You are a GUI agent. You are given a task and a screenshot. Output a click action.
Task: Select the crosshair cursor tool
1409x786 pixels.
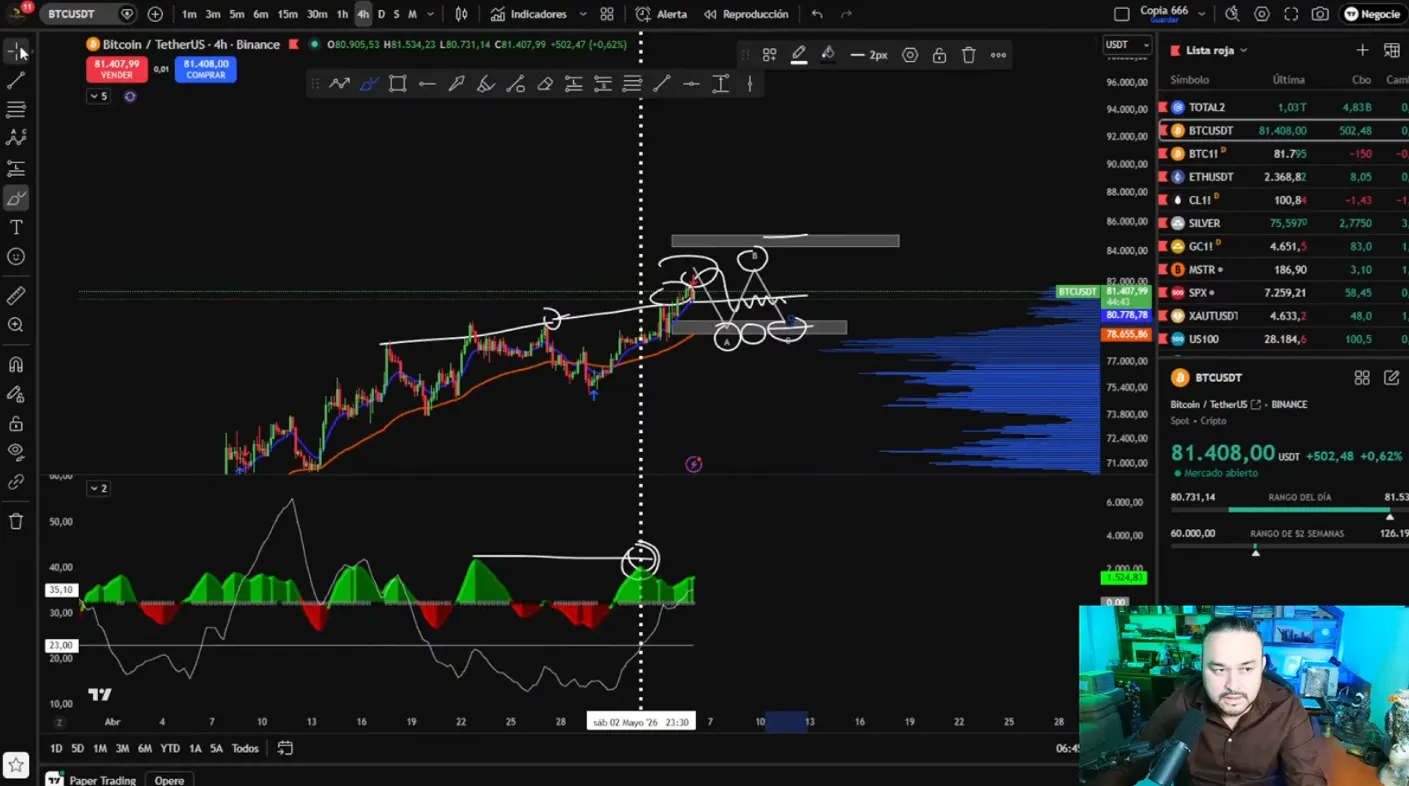pyautogui.click(x=16, y=50)
